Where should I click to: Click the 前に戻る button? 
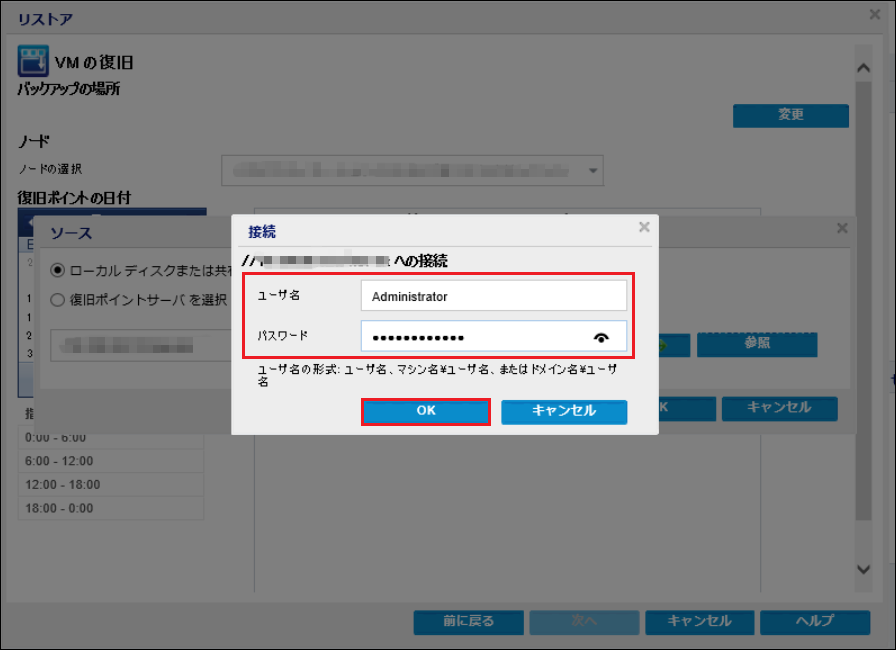click(x=469, y=622)
